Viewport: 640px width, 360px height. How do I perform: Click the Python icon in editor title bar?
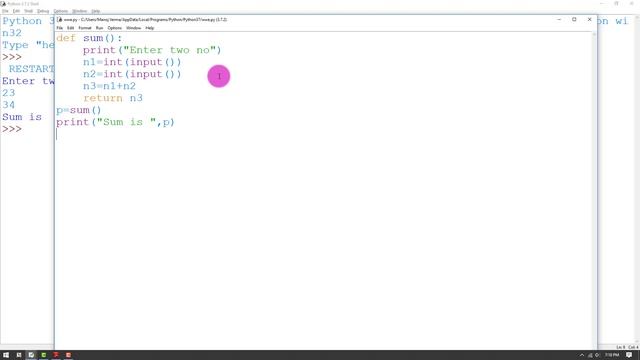click(60, 20)
